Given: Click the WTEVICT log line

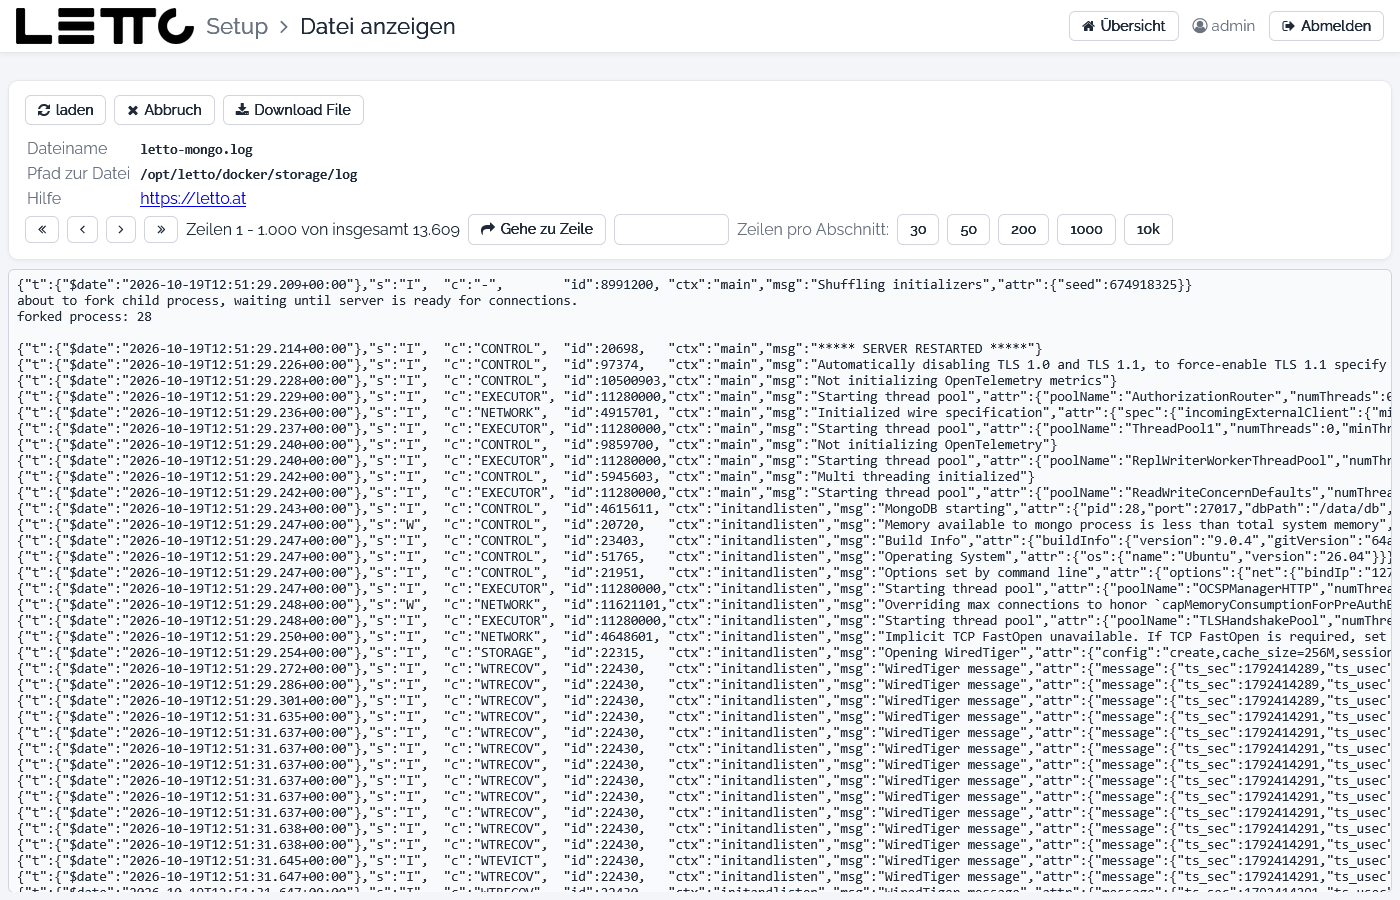Looking at the screenshot, I should [x=704, y=861].
